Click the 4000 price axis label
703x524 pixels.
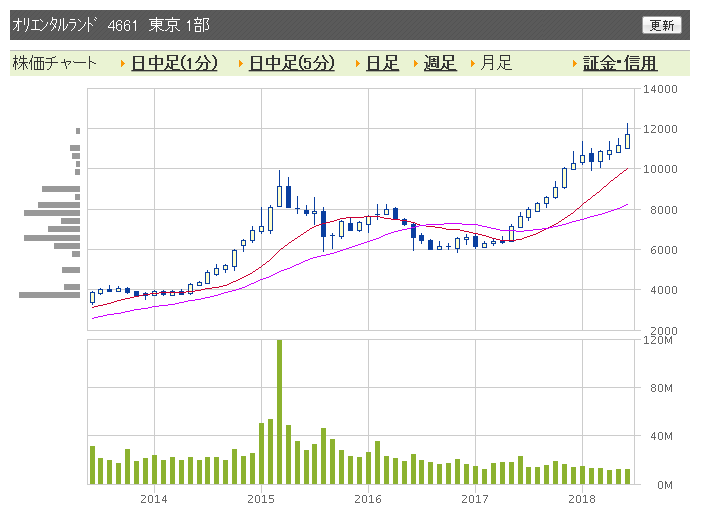pyautogui.click(x=664, y=290)
